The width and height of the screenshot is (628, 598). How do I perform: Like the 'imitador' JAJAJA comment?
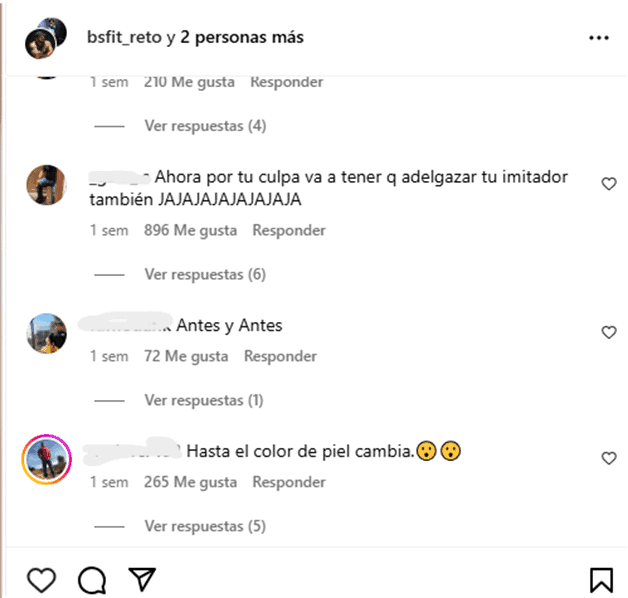609,183
